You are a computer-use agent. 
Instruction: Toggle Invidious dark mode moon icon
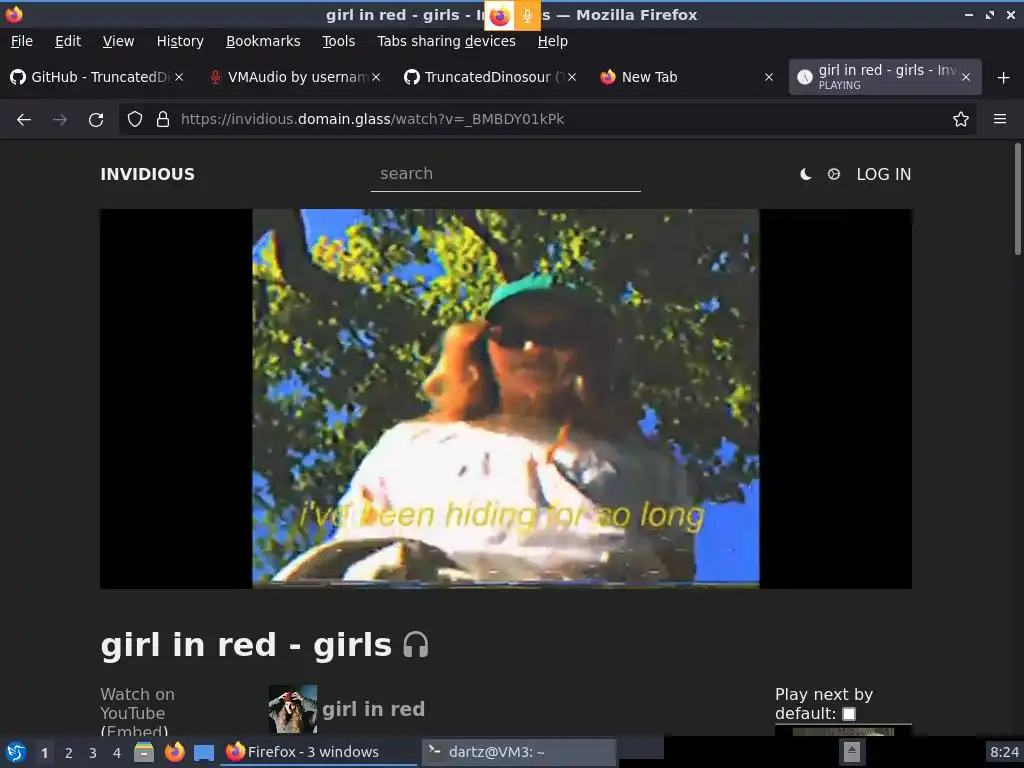coord(806,174)
